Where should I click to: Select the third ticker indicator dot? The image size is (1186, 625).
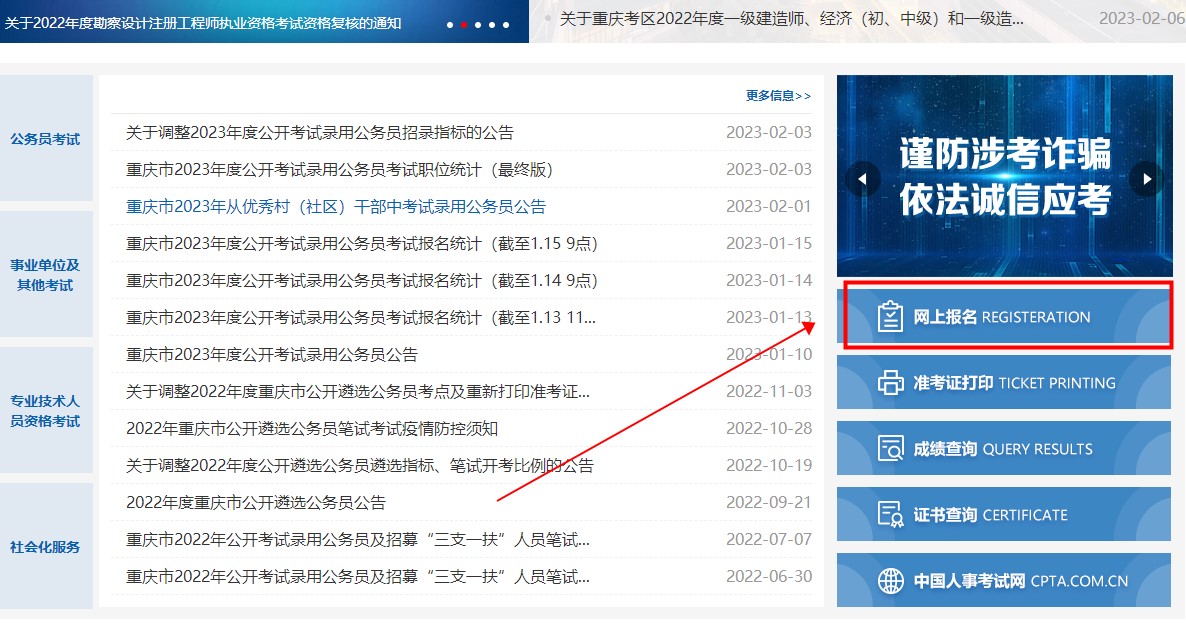click(x=478, y=25)
